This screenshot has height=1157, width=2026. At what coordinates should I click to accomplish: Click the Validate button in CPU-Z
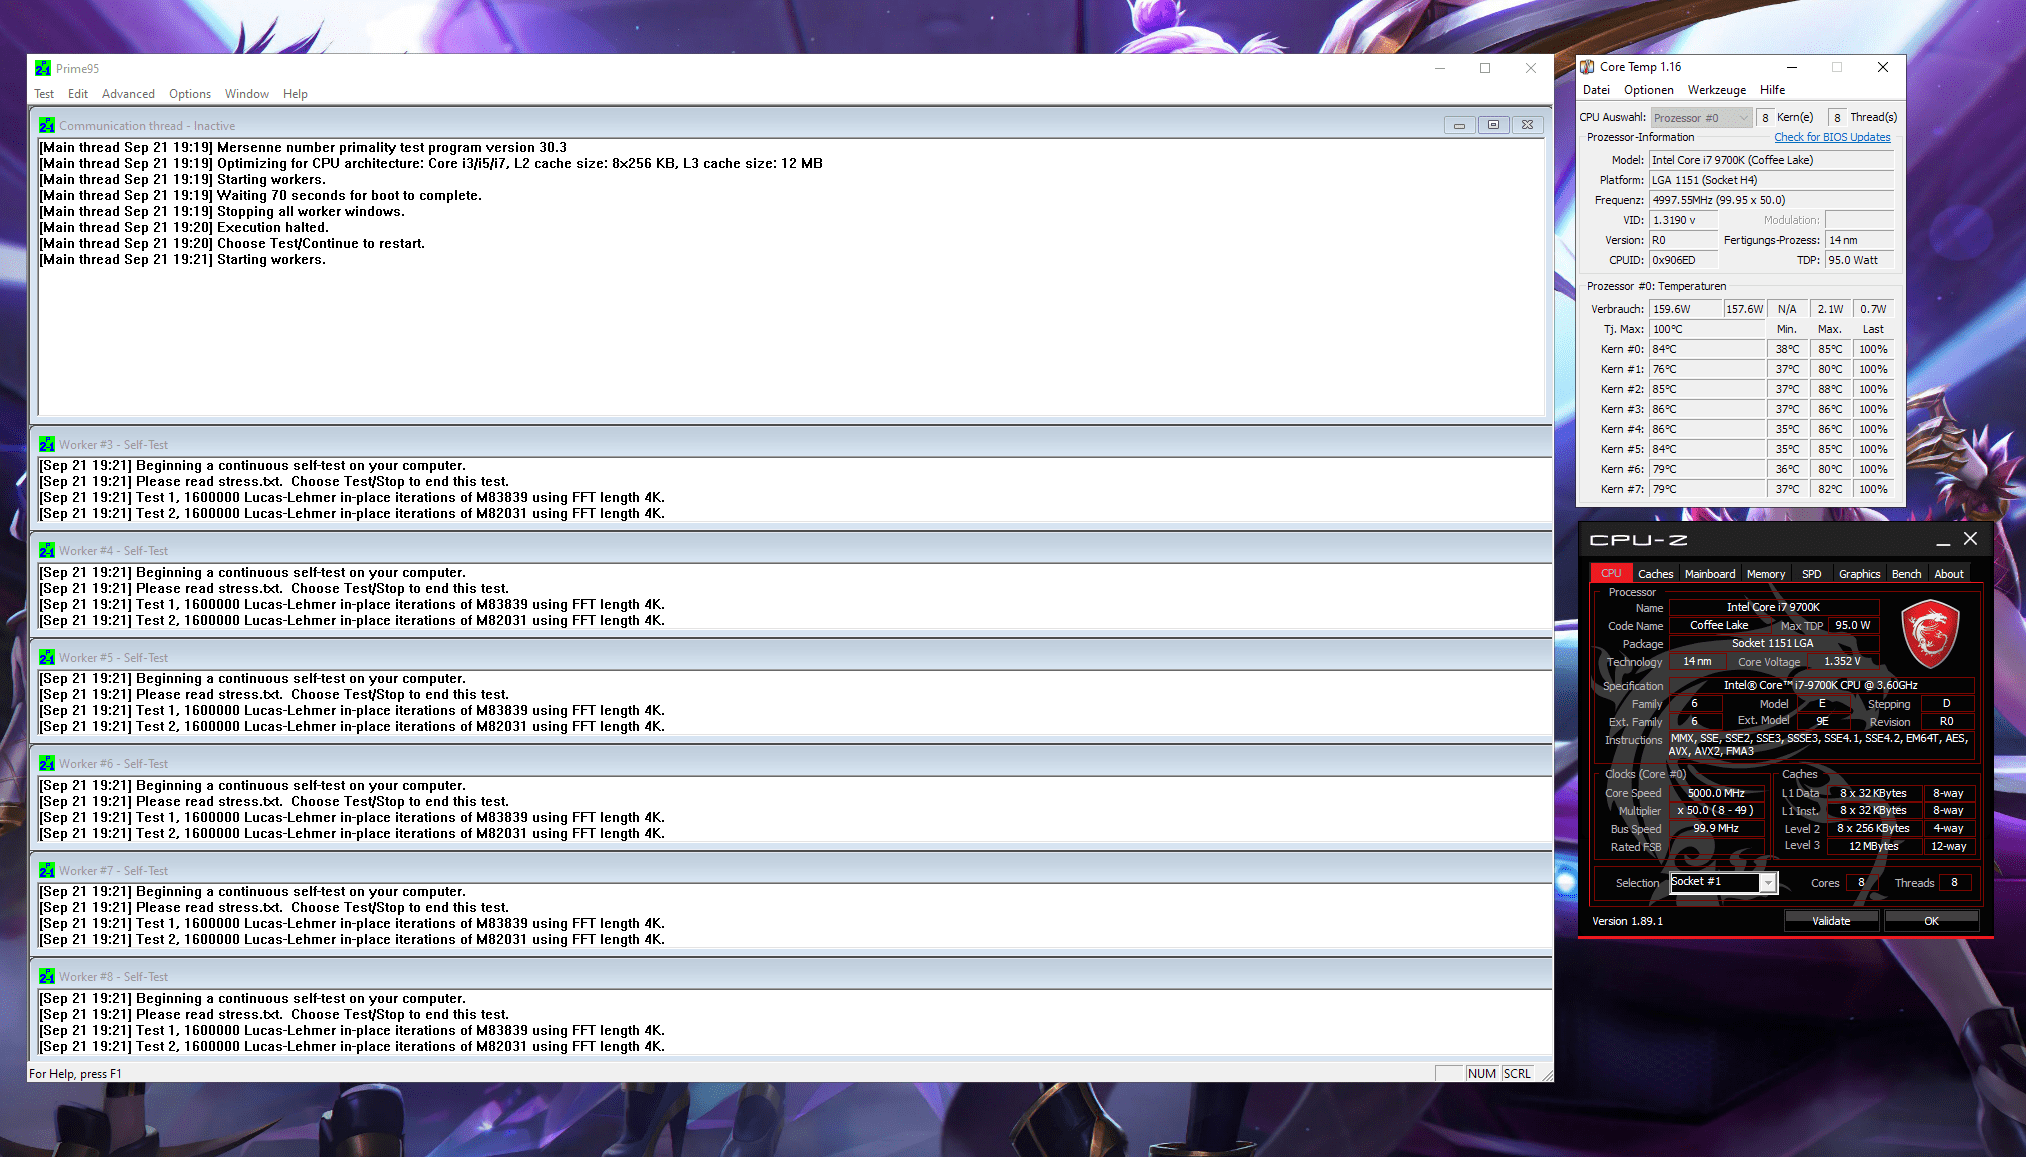tap(1831, 921)
